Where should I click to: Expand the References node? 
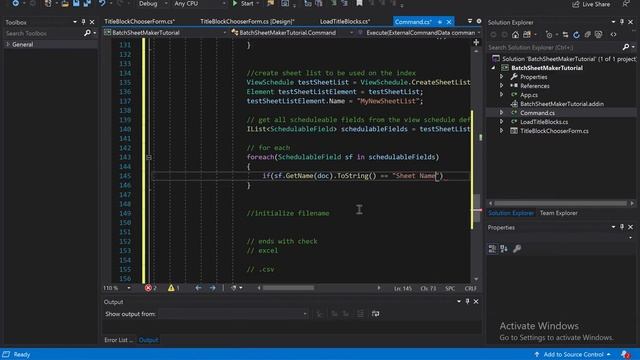(502, 86)
